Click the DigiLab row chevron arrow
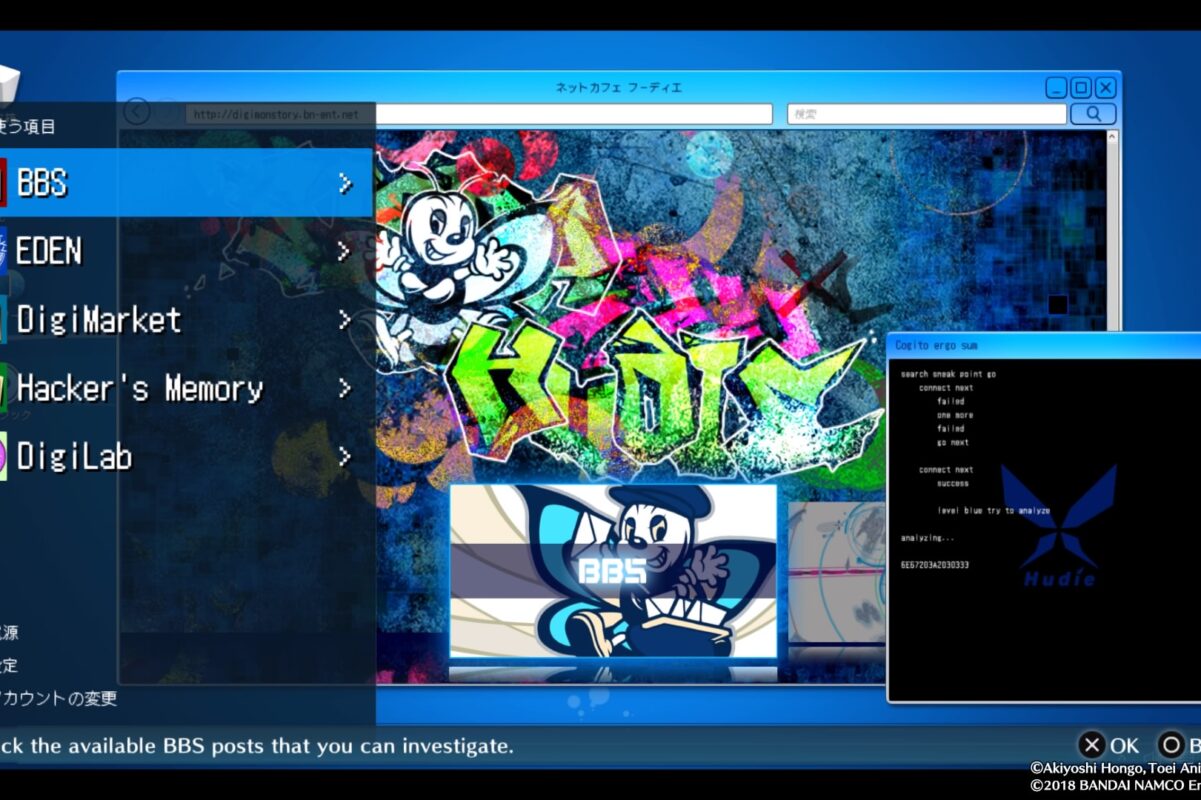Image resolution: width=1201 pixels, height=800 pixels. pos(345,457)
